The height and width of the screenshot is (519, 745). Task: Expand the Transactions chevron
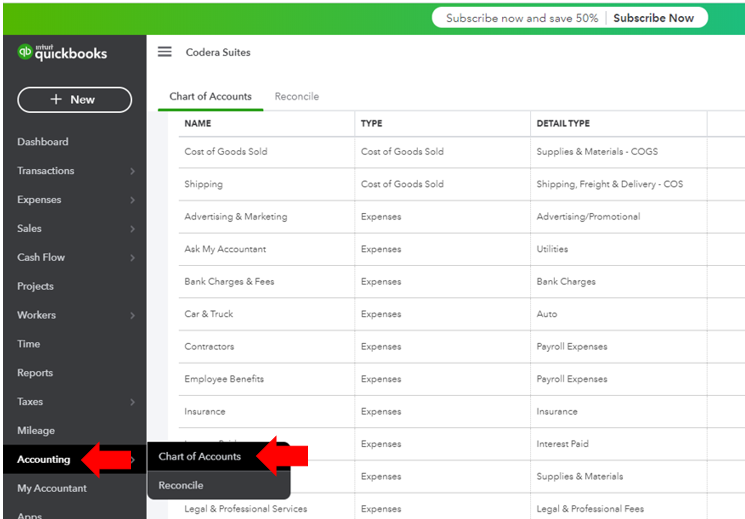pos(133,171)
